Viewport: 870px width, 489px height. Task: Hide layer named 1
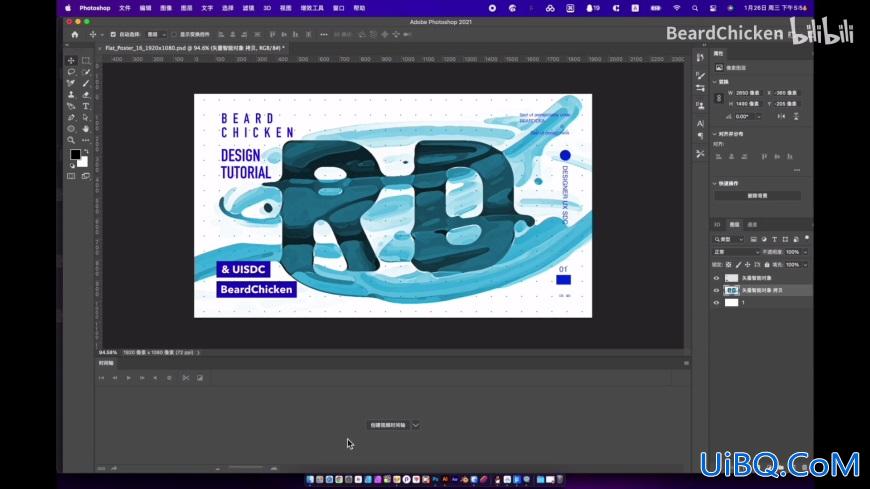point(716,303)
